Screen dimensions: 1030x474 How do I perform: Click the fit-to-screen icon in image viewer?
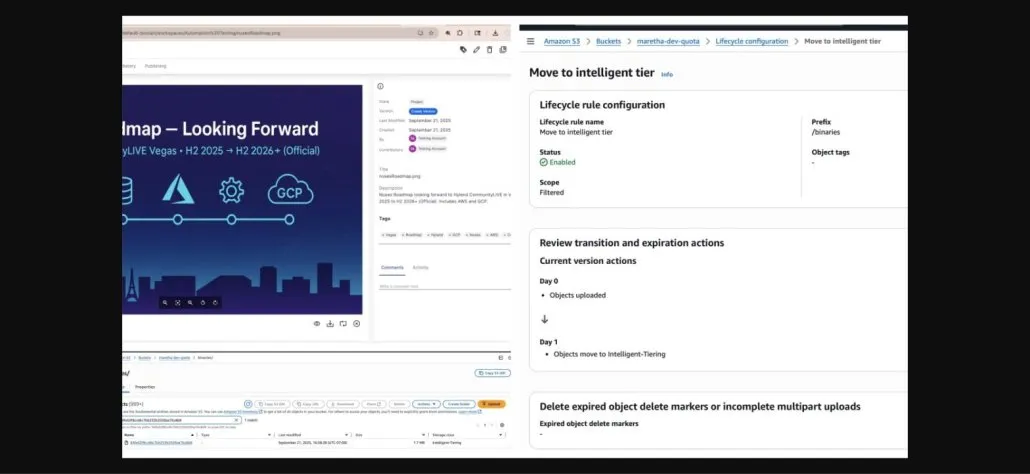click(177, 303)
